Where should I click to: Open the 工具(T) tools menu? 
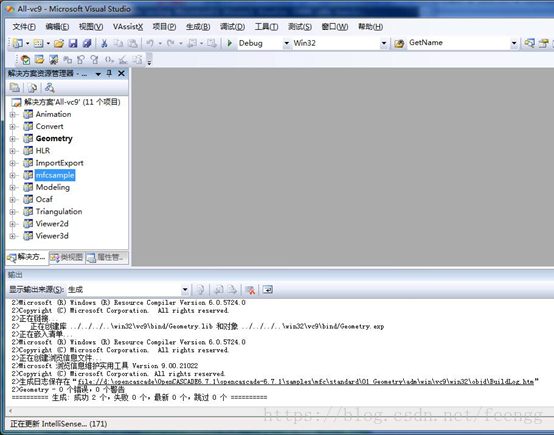pyautogui.click(x=266, y=27)
